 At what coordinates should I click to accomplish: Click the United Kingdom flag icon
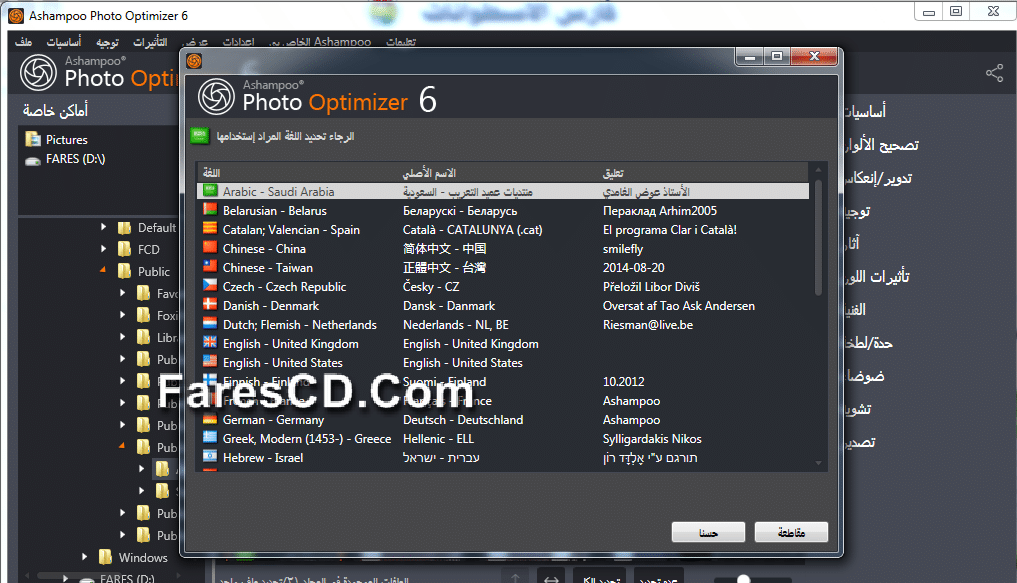point(209,342)
